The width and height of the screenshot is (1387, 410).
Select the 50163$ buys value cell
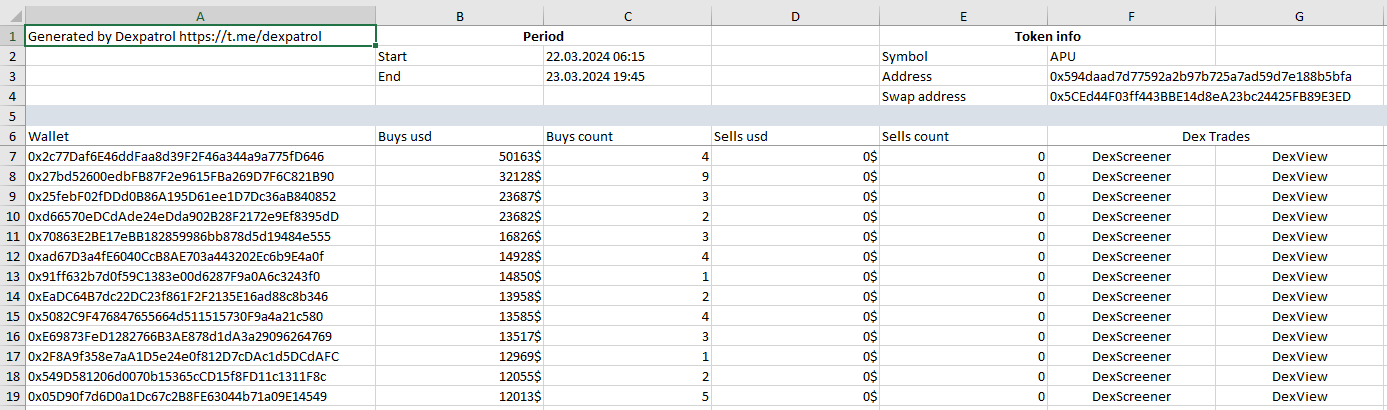[459, 157]
